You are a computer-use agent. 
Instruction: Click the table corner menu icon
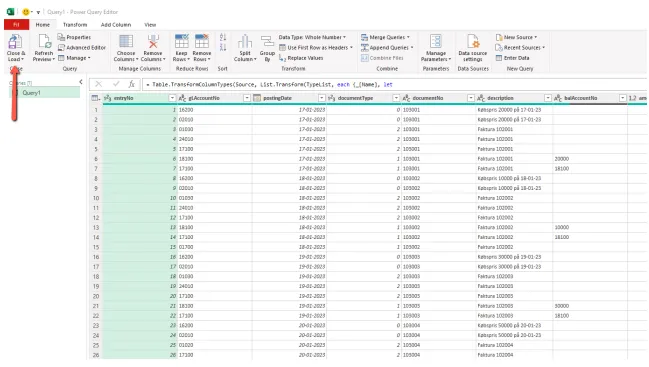[96, 98]
